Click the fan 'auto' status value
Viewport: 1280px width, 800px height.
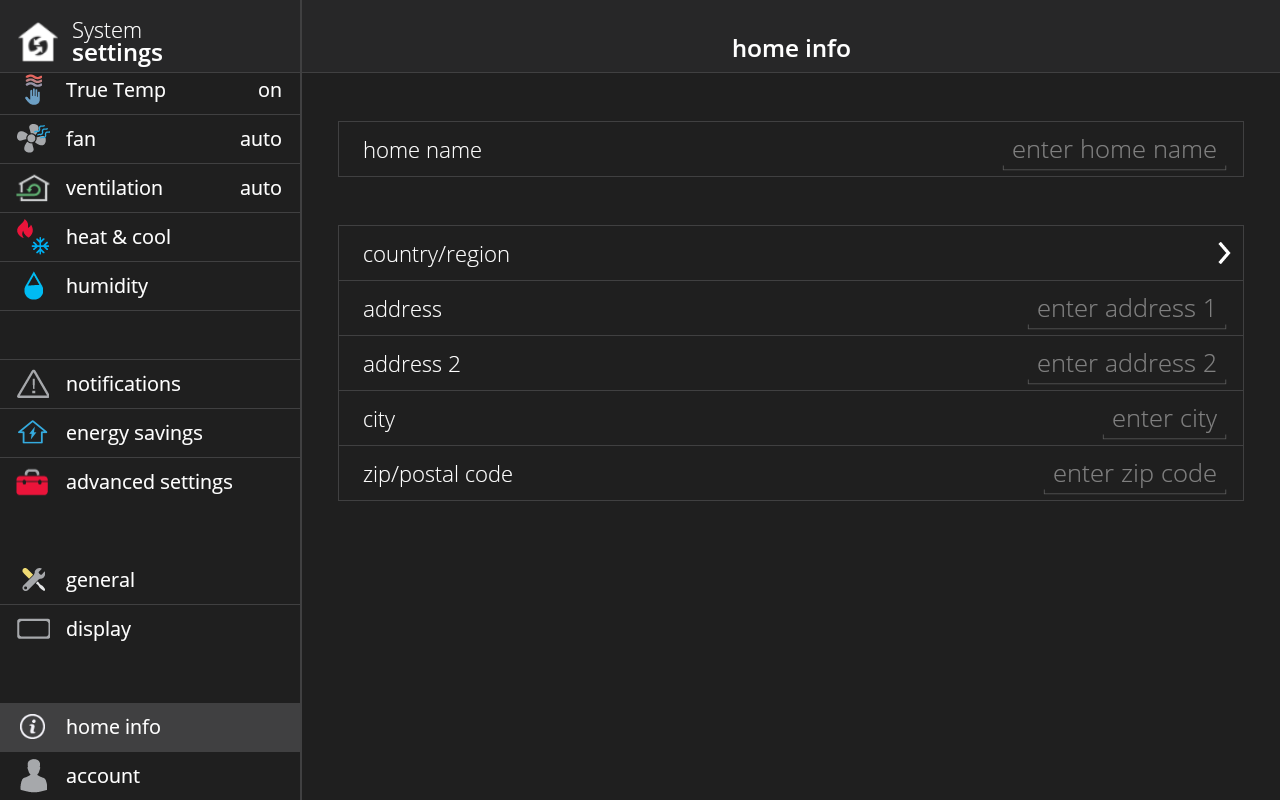pyautogui.click(x=261, y=139)
